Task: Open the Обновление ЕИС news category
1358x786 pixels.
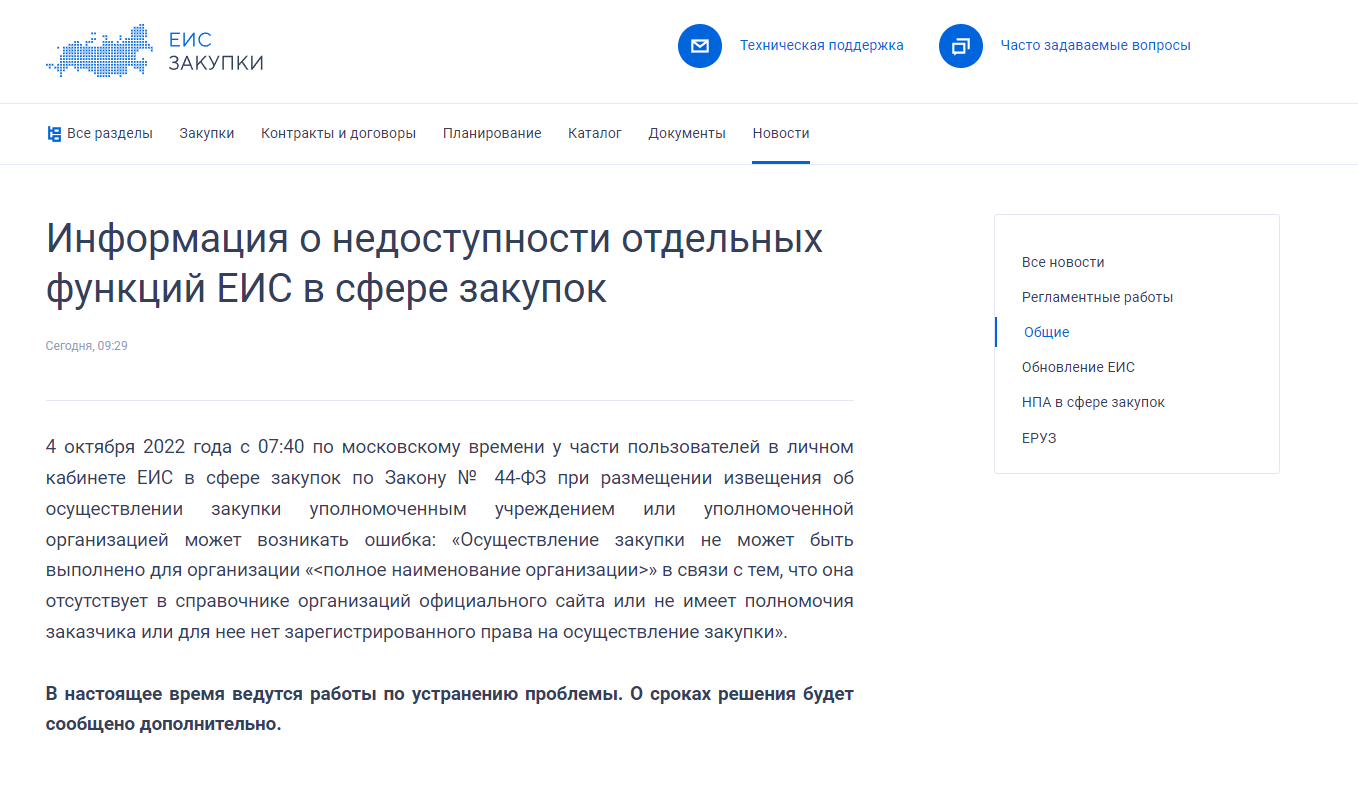Action: click(x=1078, y=367)
